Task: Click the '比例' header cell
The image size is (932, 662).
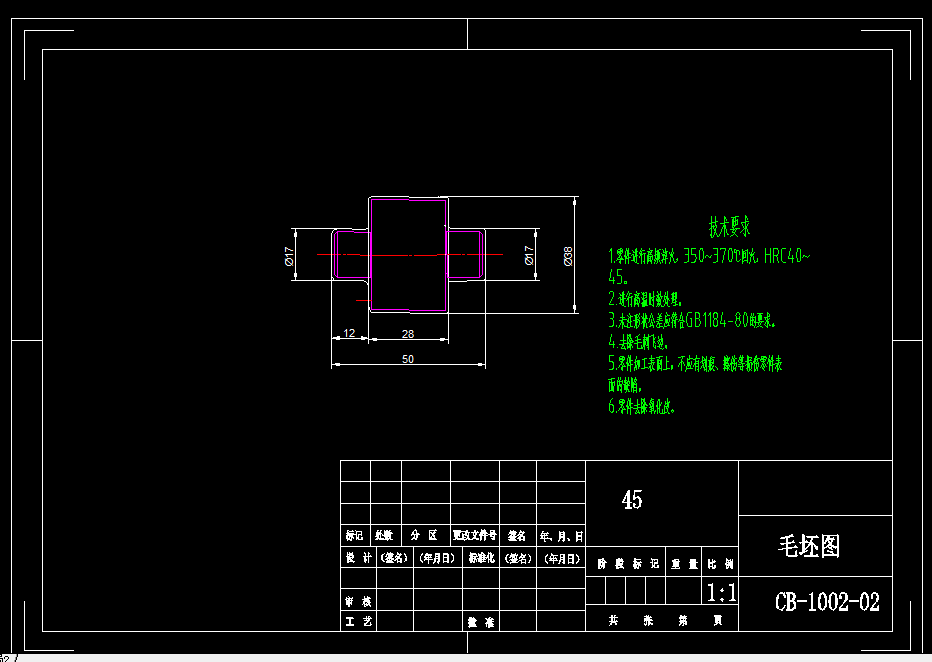Action: [x=720, y=564]
